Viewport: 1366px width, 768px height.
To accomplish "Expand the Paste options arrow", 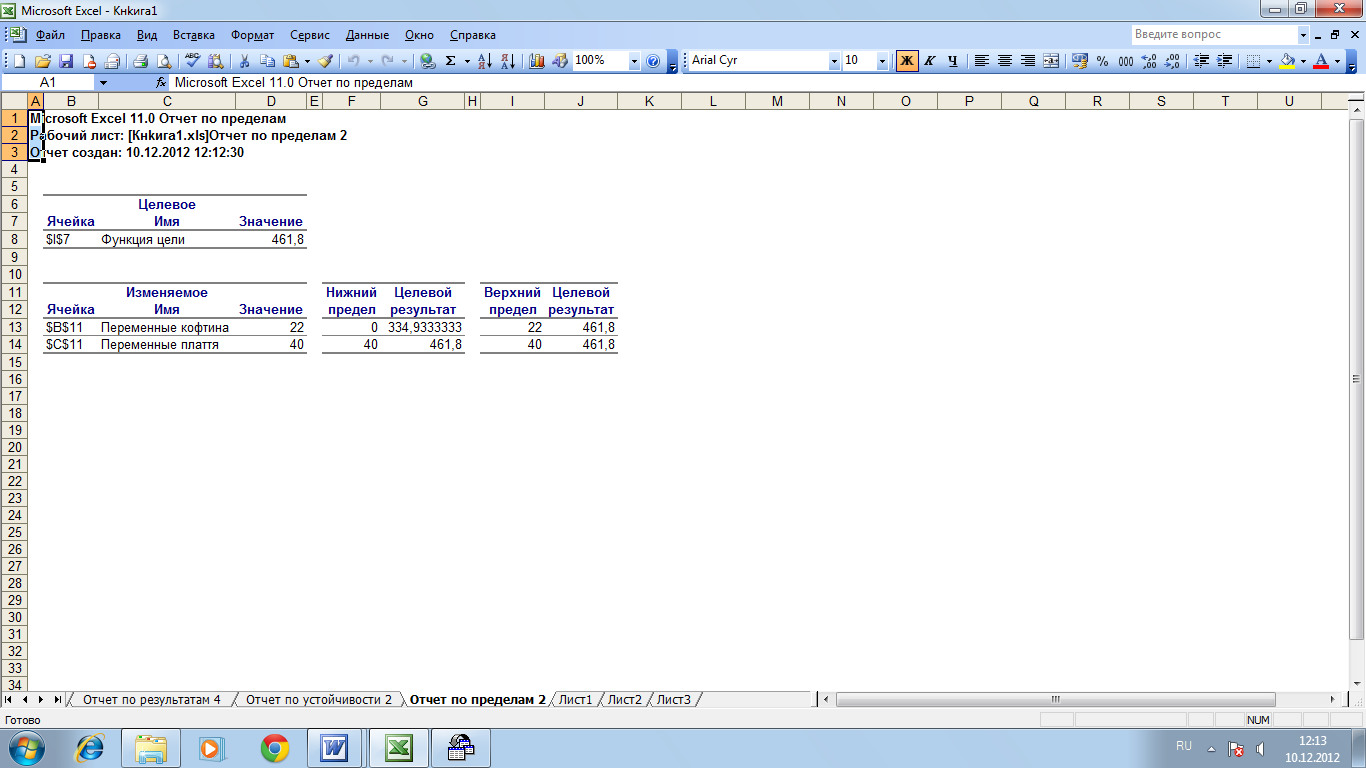I will point(307,61).
